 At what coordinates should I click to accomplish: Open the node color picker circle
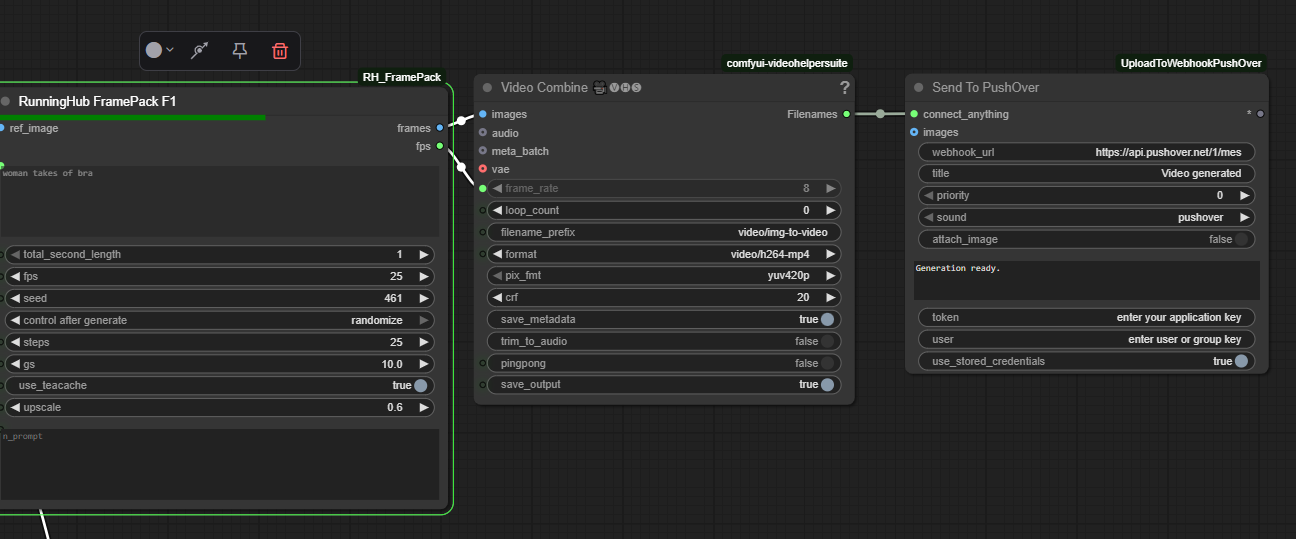154,50
